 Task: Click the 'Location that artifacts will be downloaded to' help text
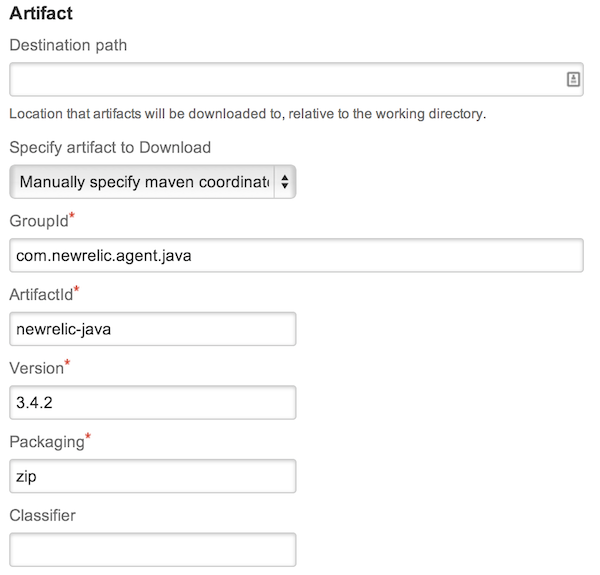tap(248, 114)
